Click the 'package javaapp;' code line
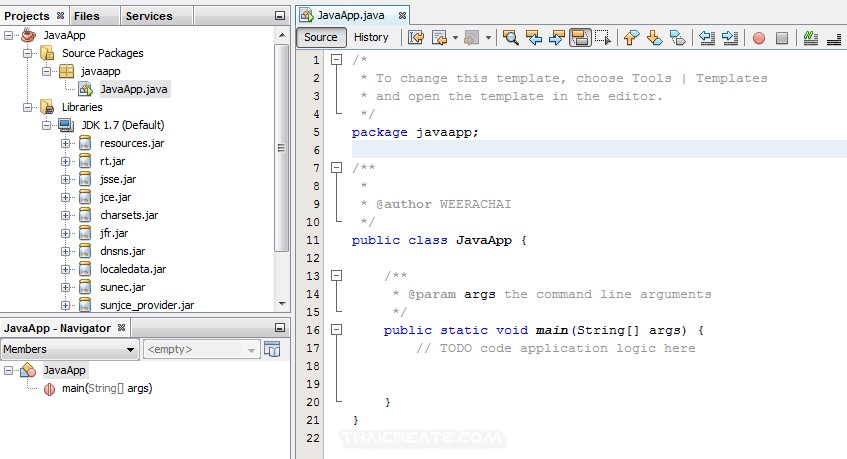847x459 pixels. [415, 132]
